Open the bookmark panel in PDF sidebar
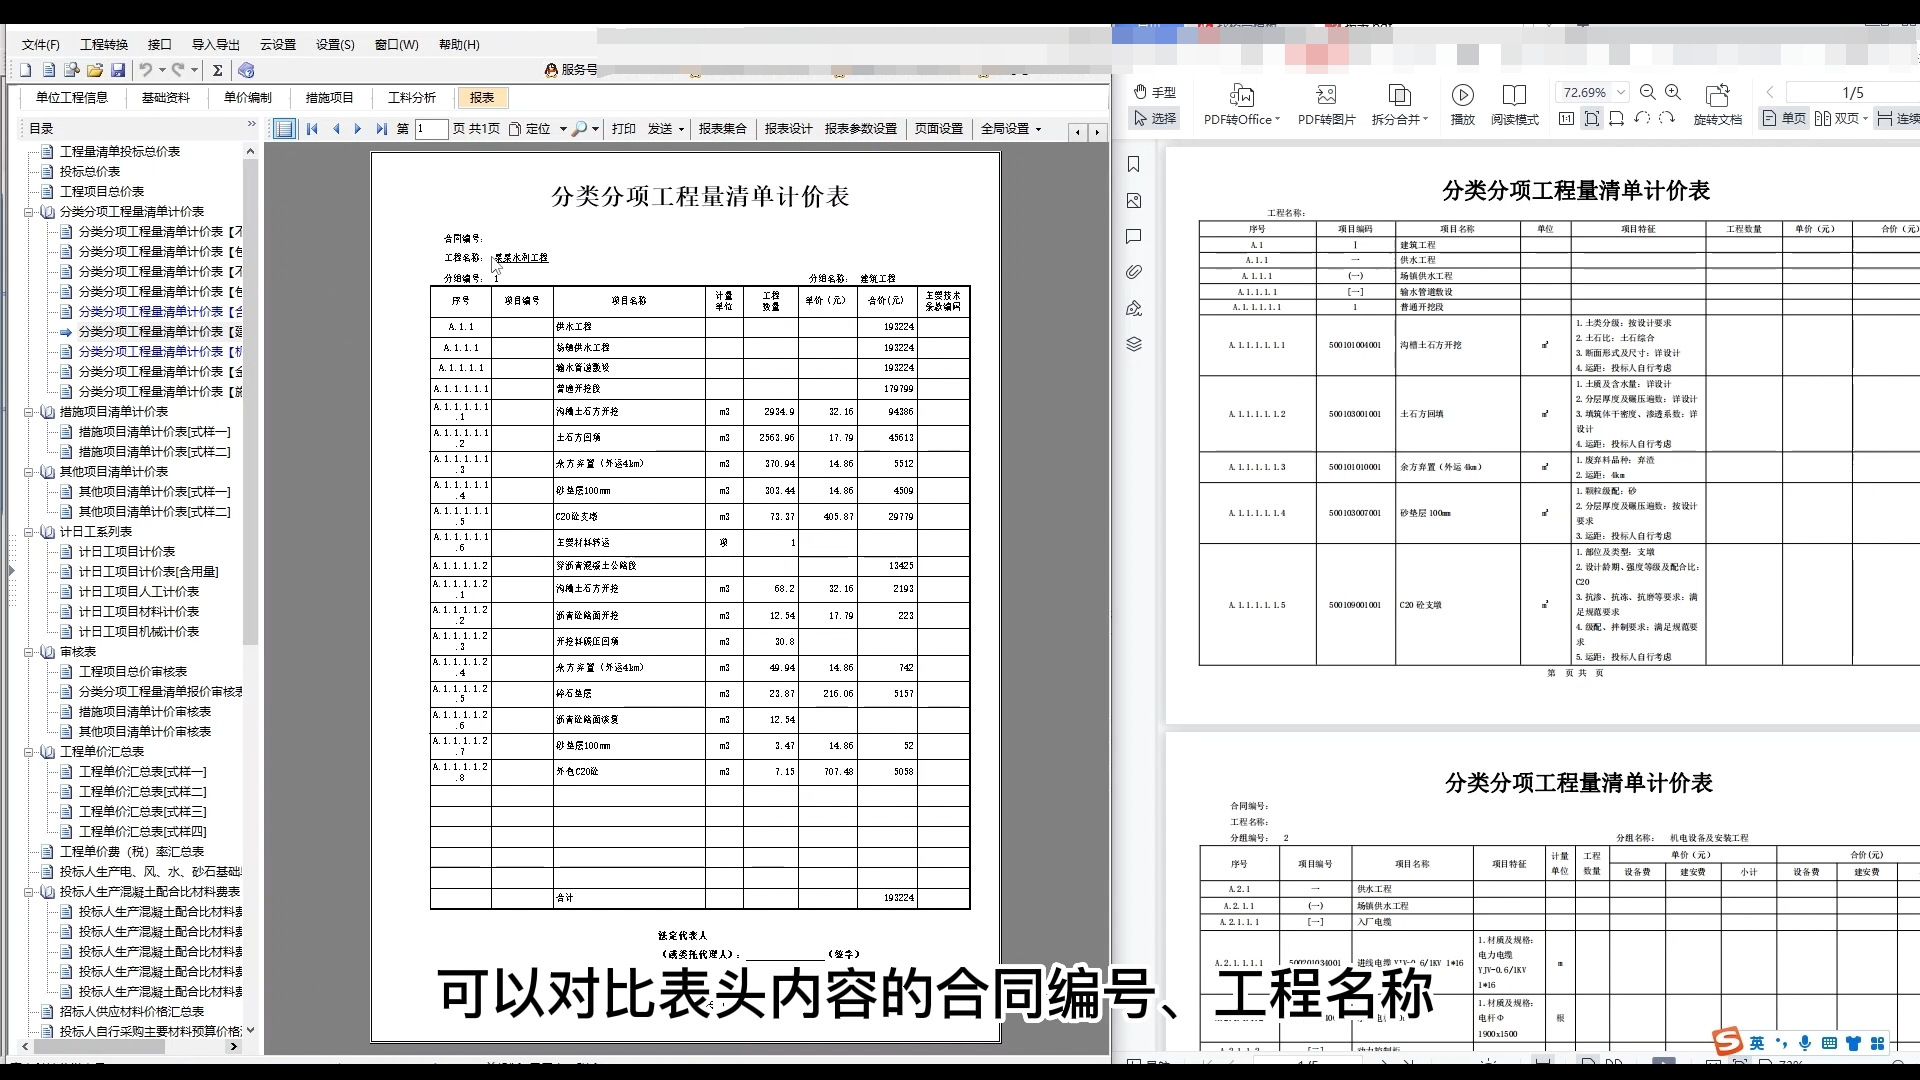1920x1080 pixels. pos(1134,164)
